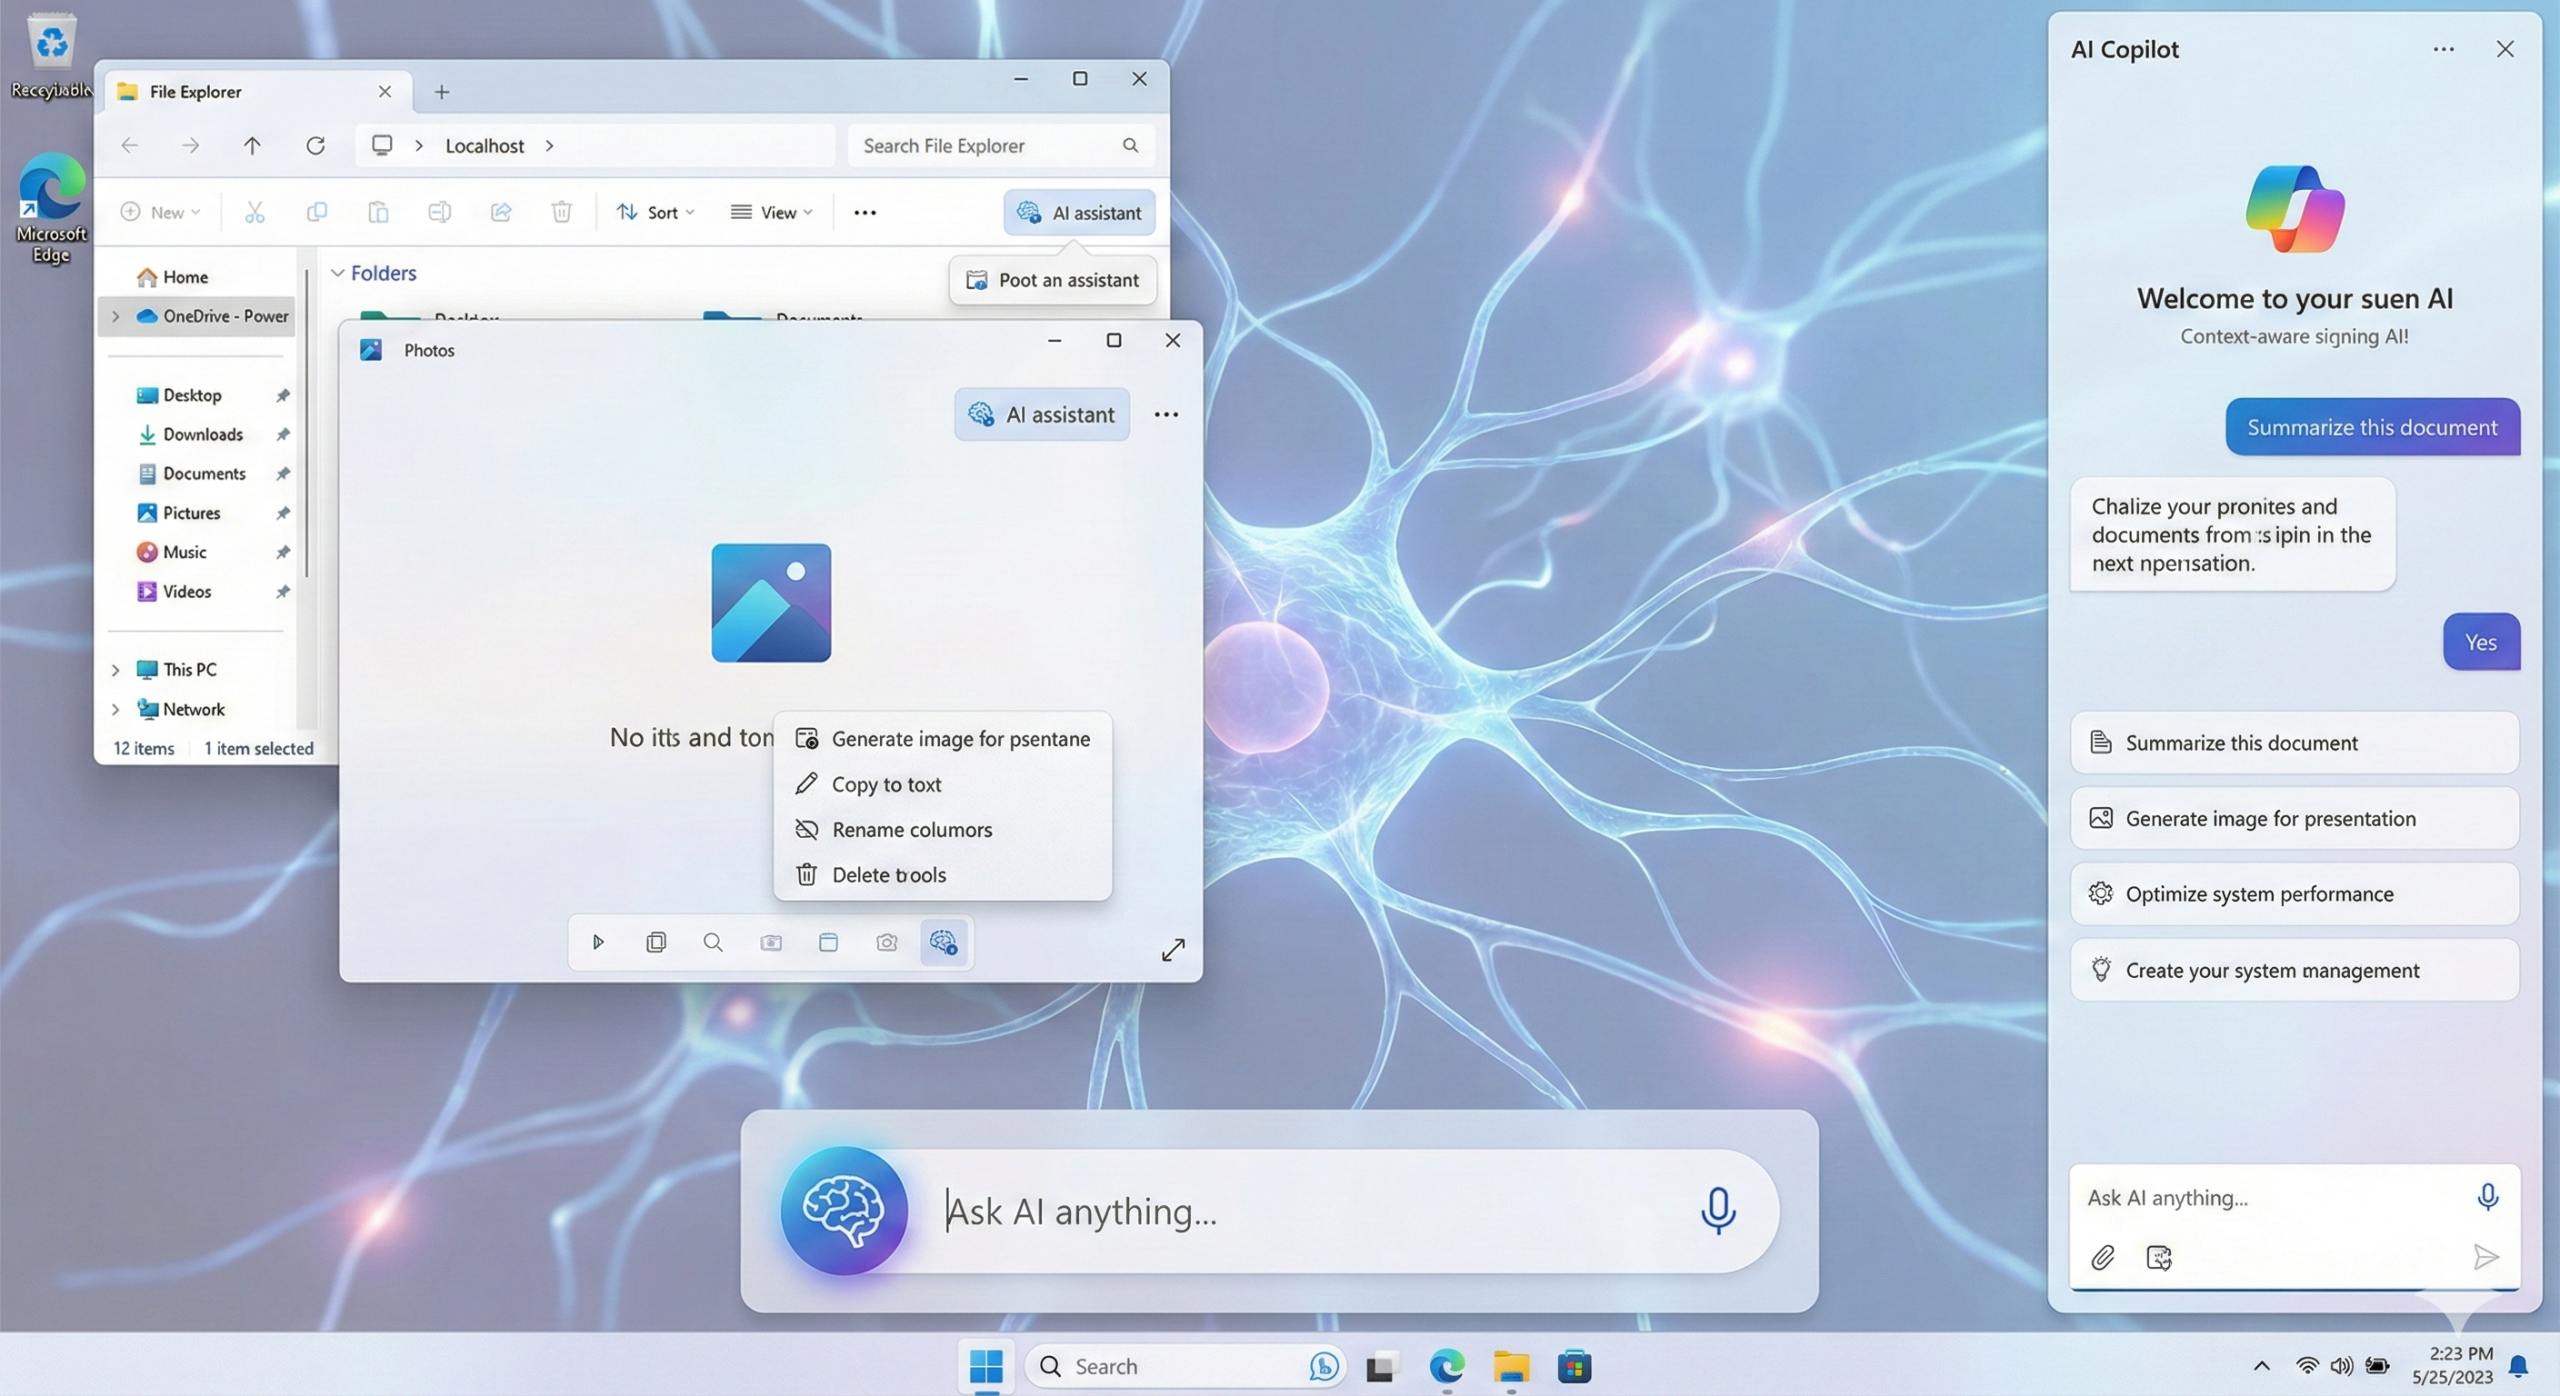
Task: Toggle the AI assistant button in File Explorer
Action: tap(1079, 212)
